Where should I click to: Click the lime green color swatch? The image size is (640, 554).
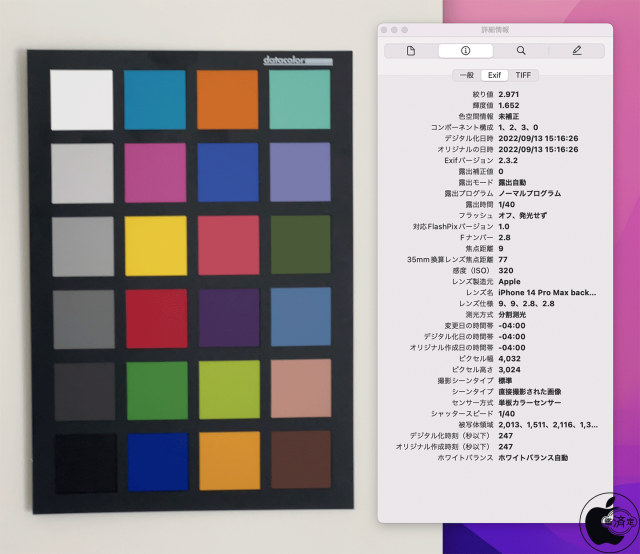[228, 390]
